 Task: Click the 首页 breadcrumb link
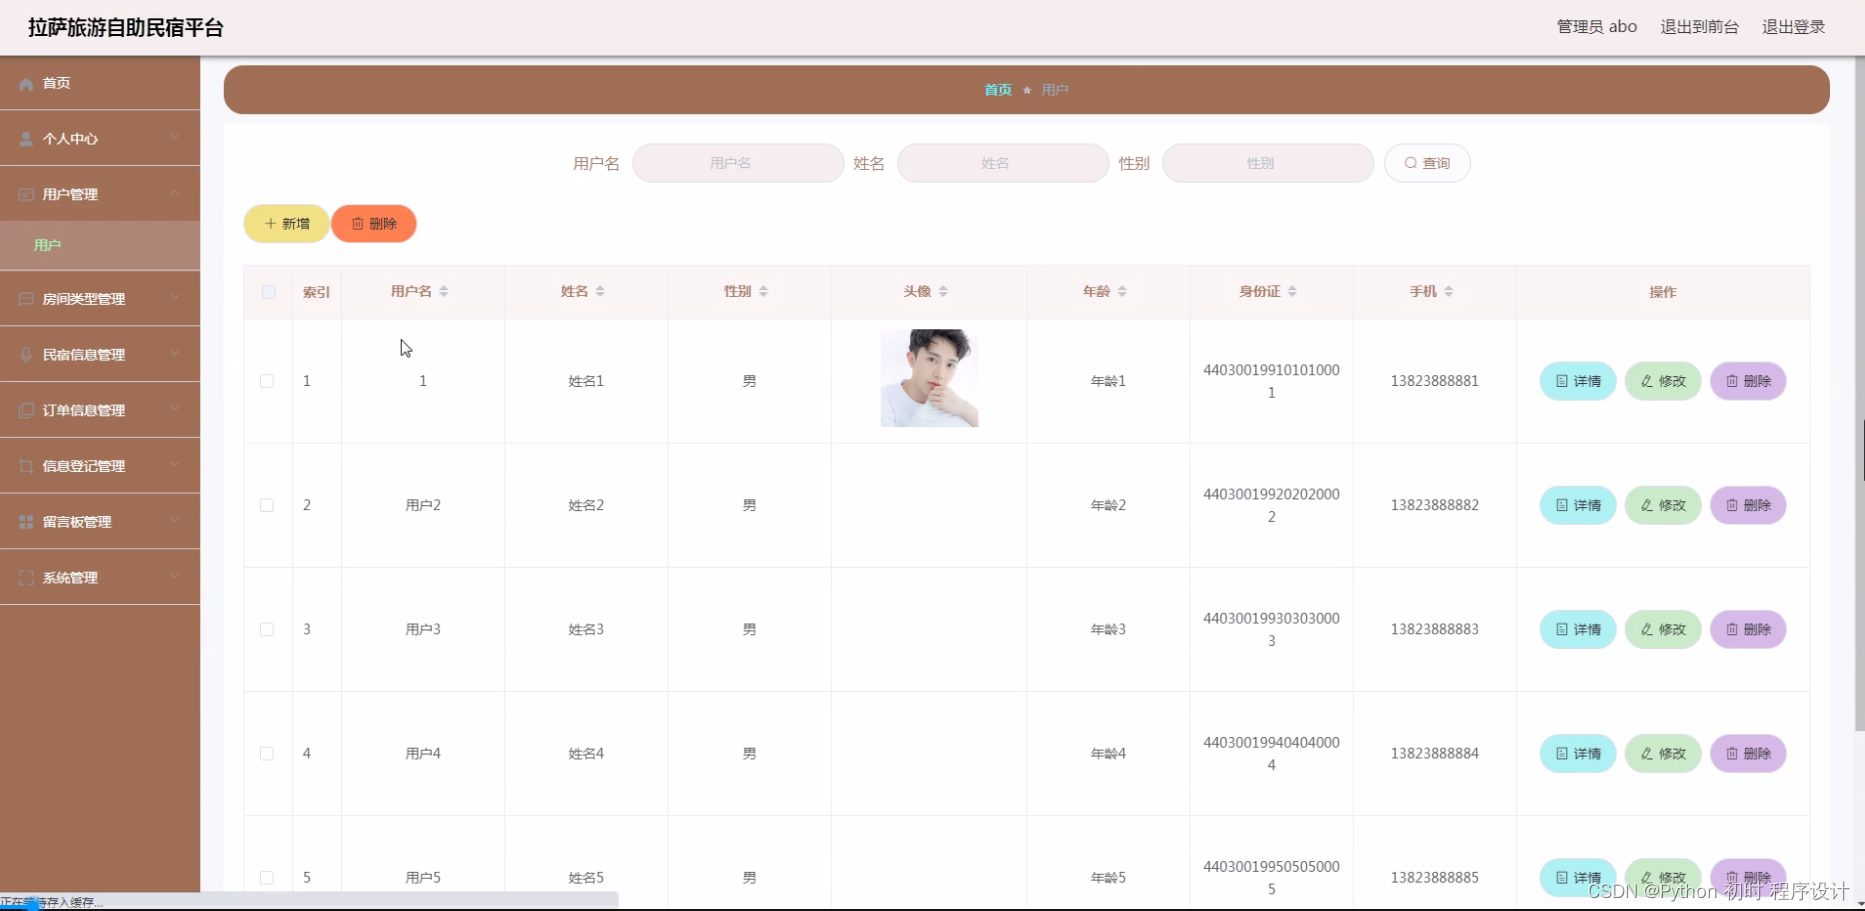pyautogui.click(x=998, y=90)
